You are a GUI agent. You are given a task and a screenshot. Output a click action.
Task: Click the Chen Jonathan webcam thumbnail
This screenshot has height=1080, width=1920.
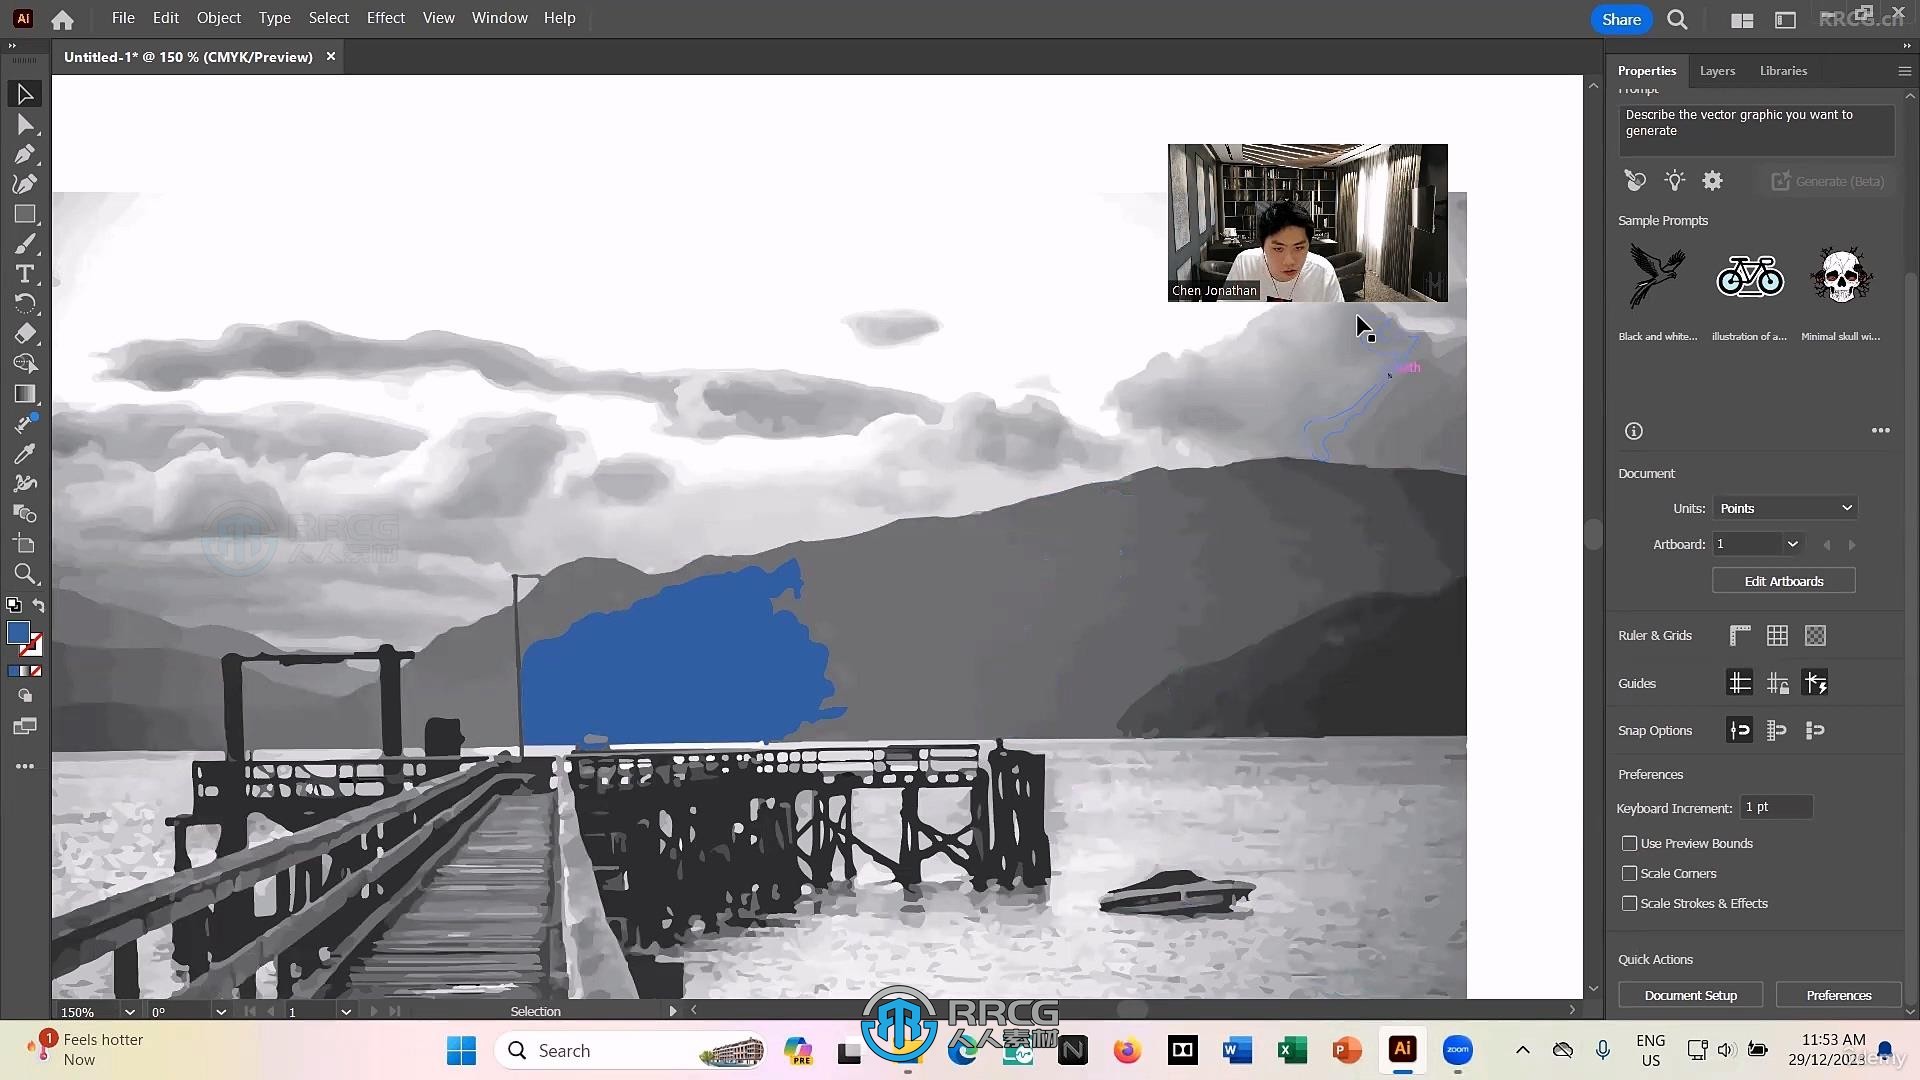click(x=1307, y=222)
